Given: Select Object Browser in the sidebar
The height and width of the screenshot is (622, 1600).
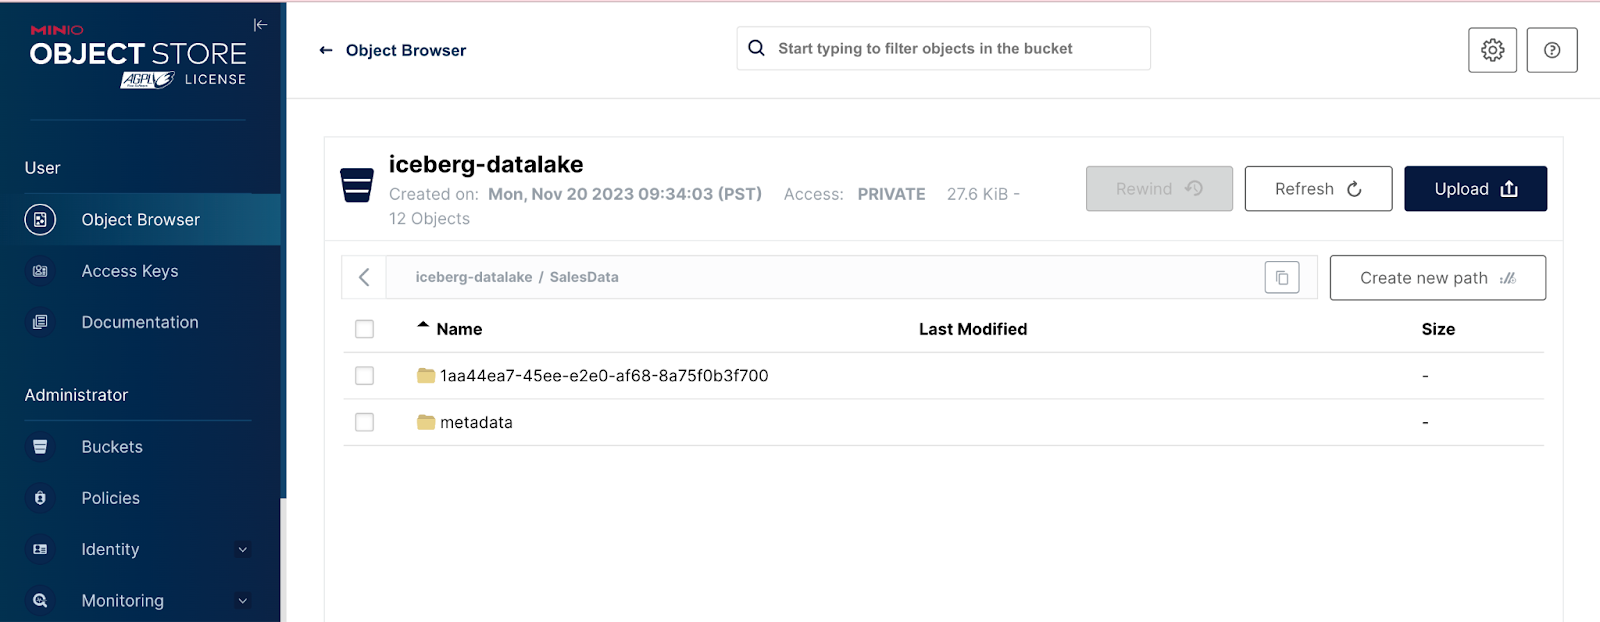Looking at the screenshot, I should coord(140,220).
